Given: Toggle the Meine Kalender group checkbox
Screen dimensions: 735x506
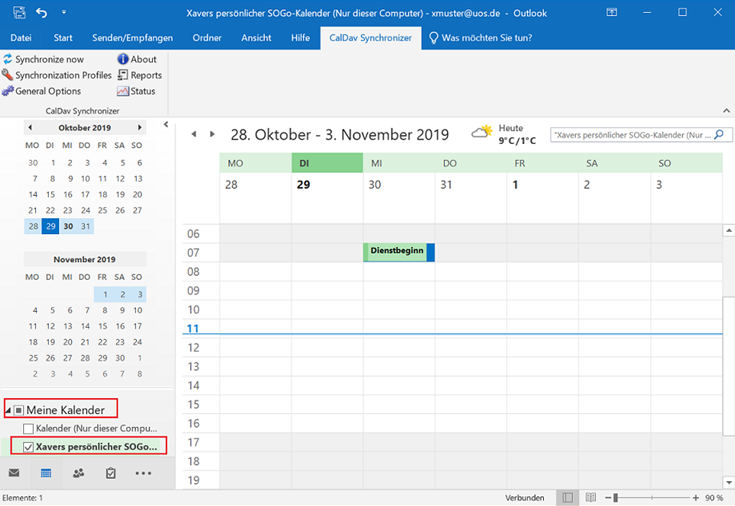Looking at the screenshot, I should [19, 409].
